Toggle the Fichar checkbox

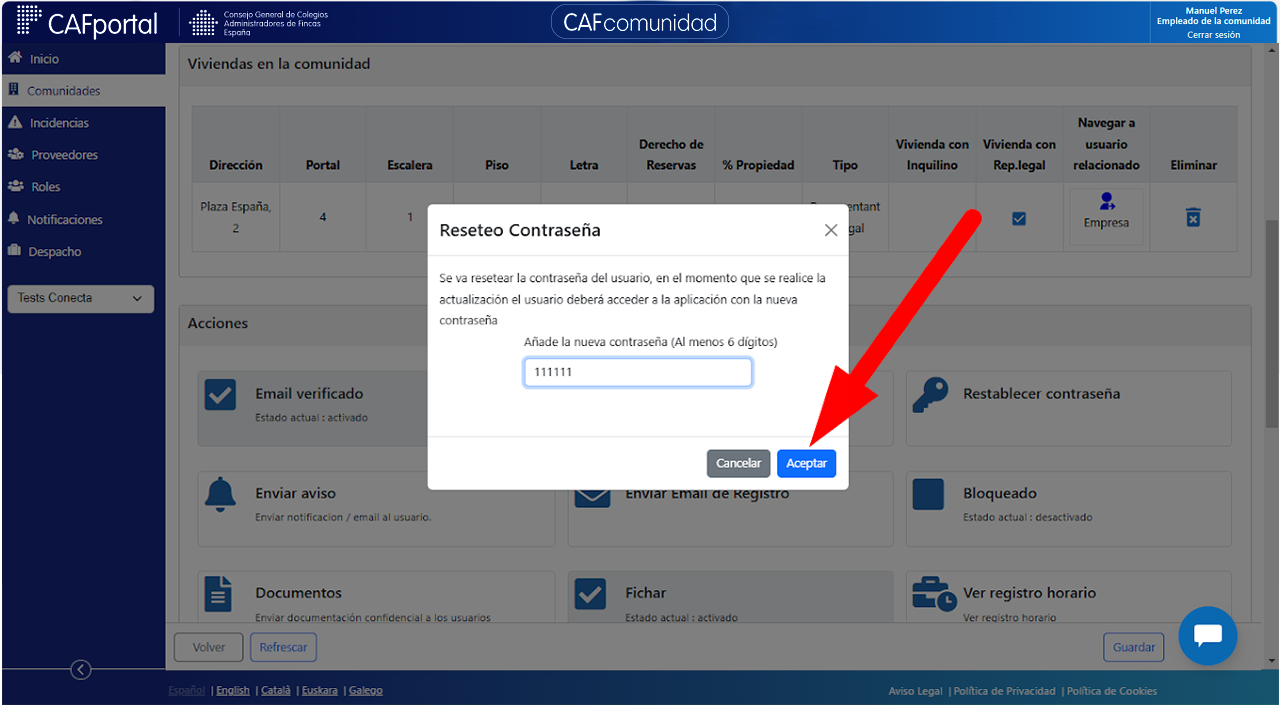(590, 594)
